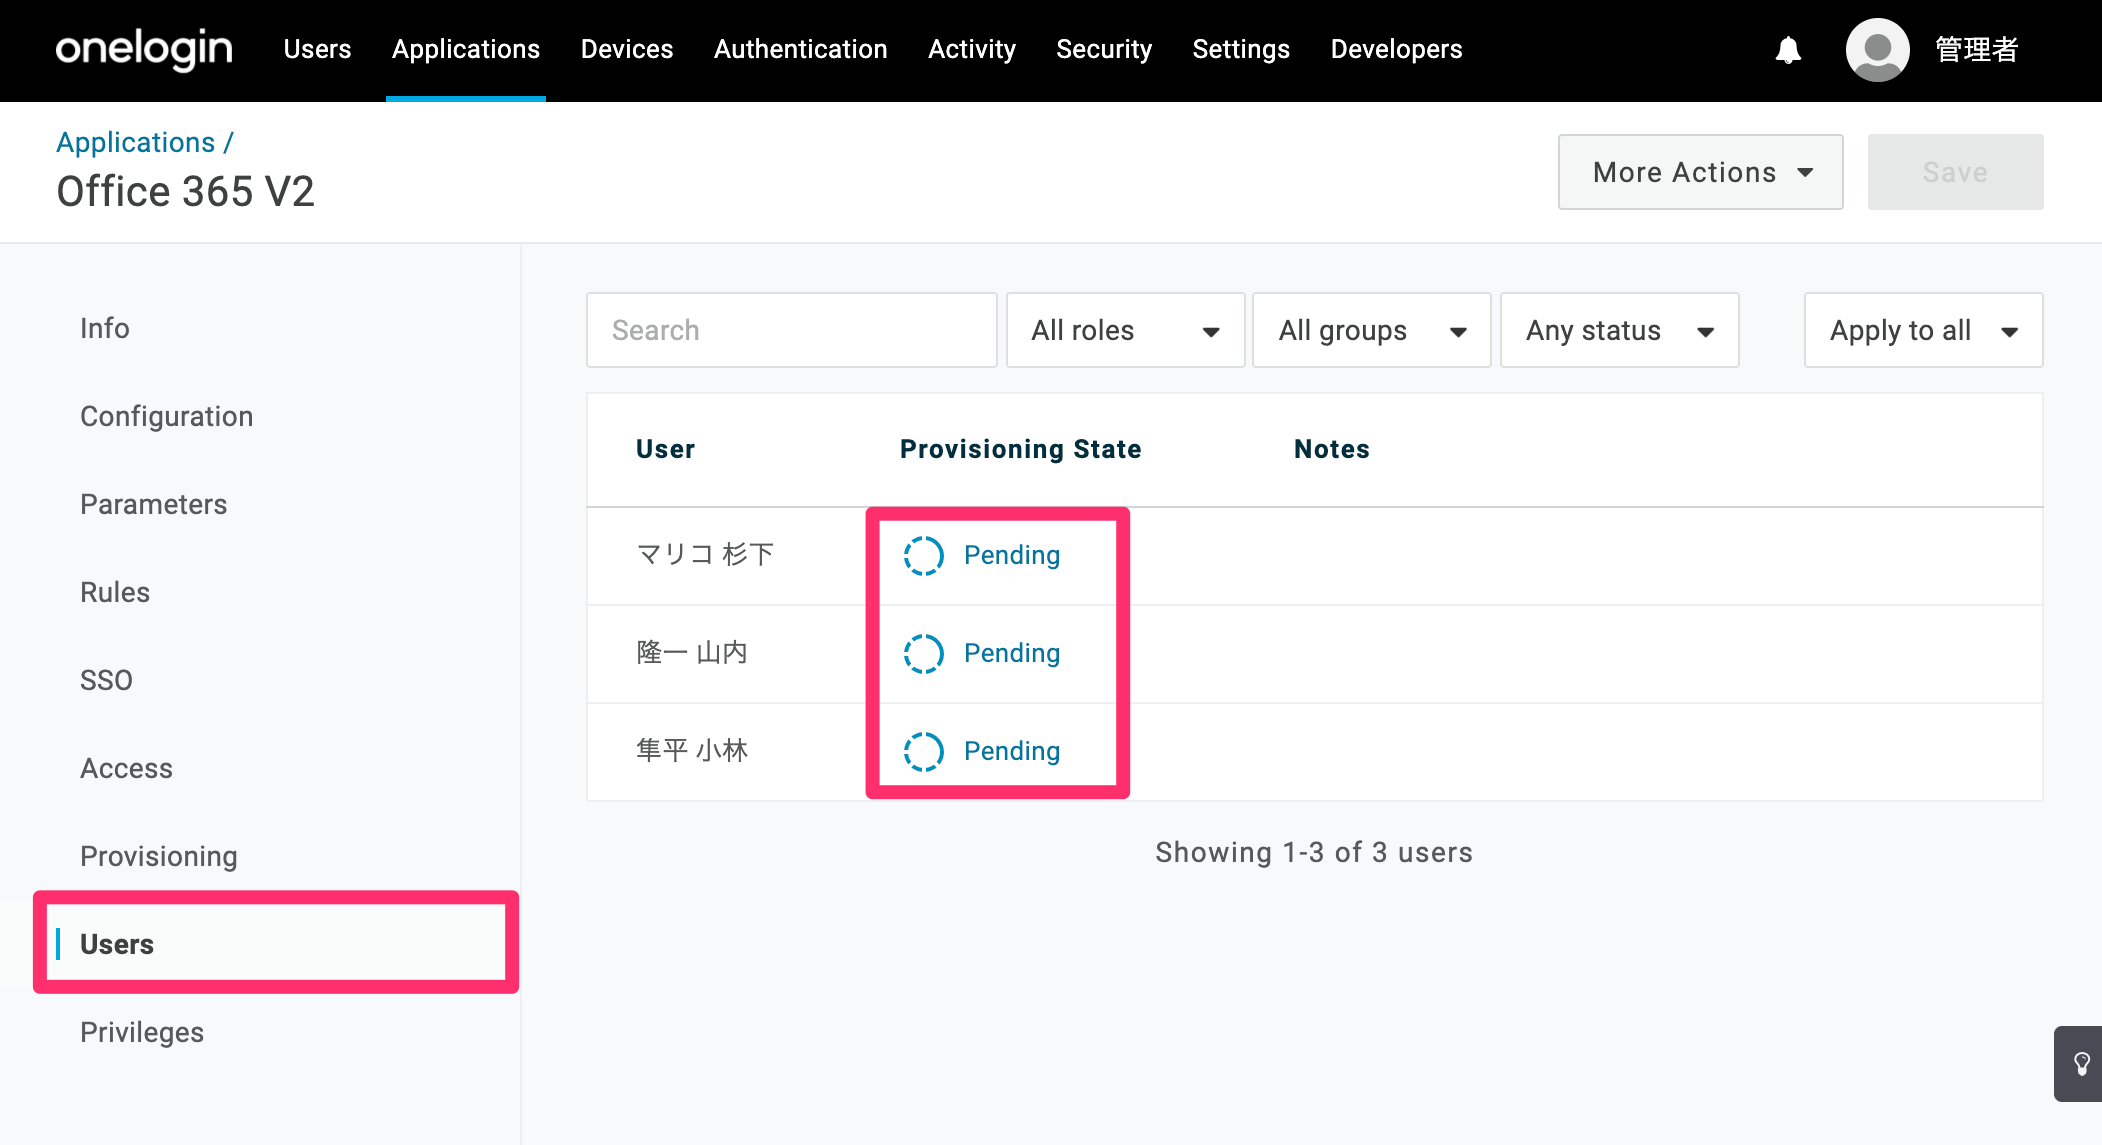
Task: Switch to the Provisioning tab
Action: pos(159,856)
